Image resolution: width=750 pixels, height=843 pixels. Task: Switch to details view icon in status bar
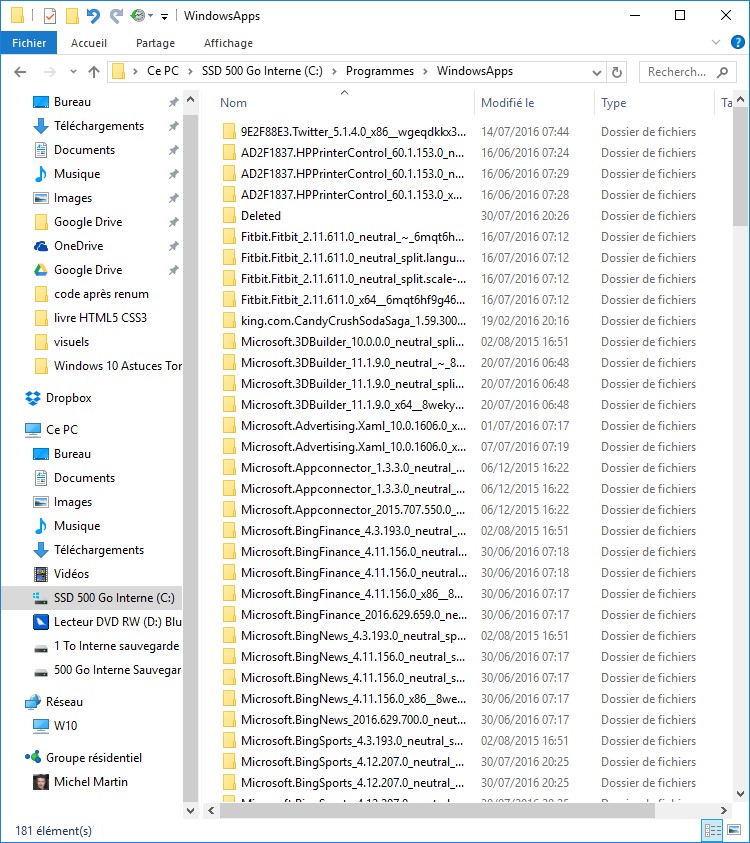[712, 830]
